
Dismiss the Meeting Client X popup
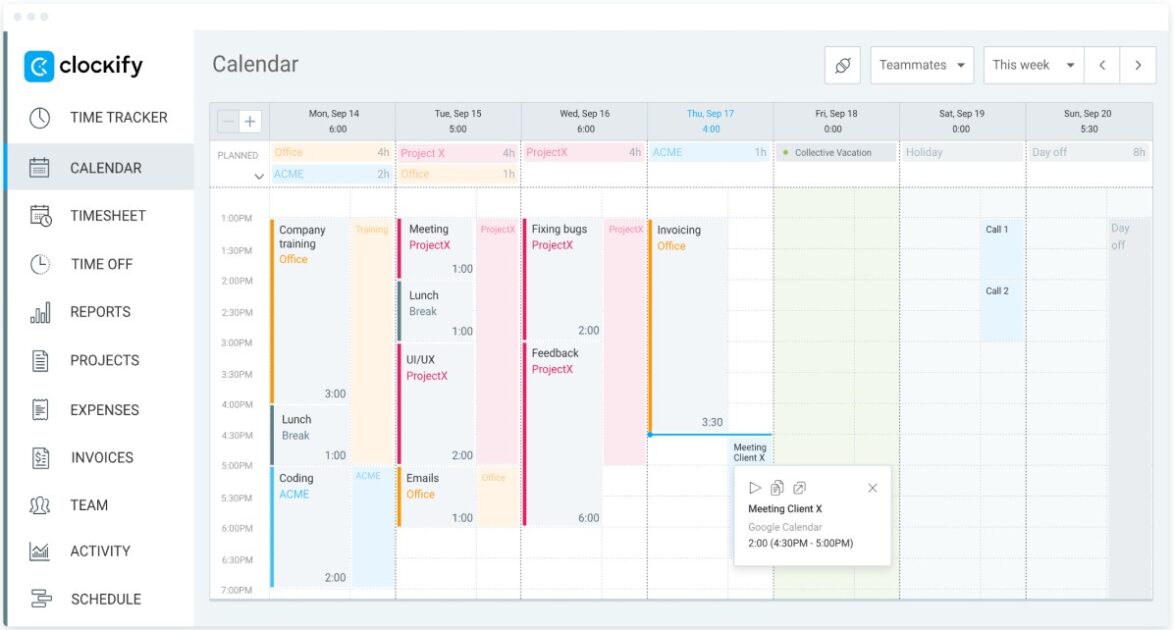pyautogui.click(x=871, y=488)
